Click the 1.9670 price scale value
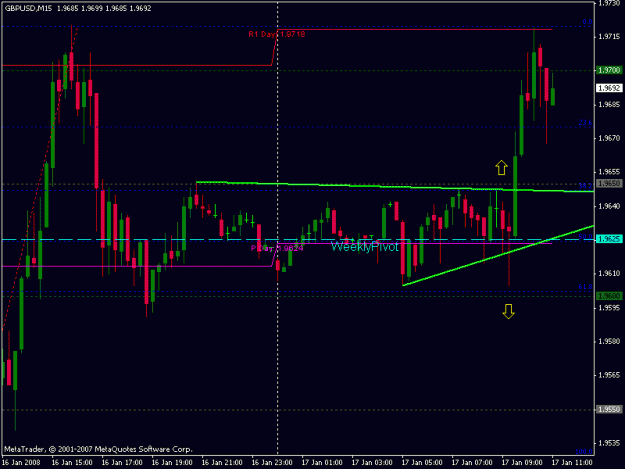This screenshot has height=469, width=625. point(609,138)
